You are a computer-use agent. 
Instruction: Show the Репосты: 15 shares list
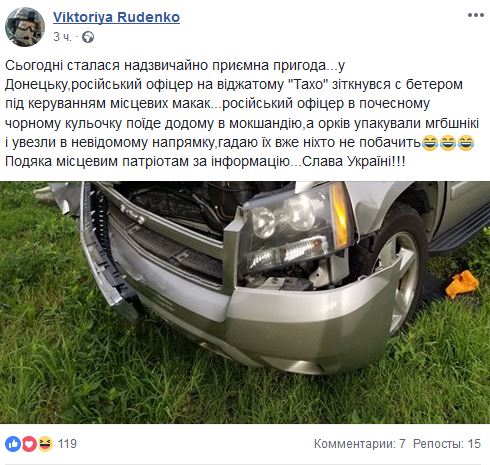tap(447, 444)
